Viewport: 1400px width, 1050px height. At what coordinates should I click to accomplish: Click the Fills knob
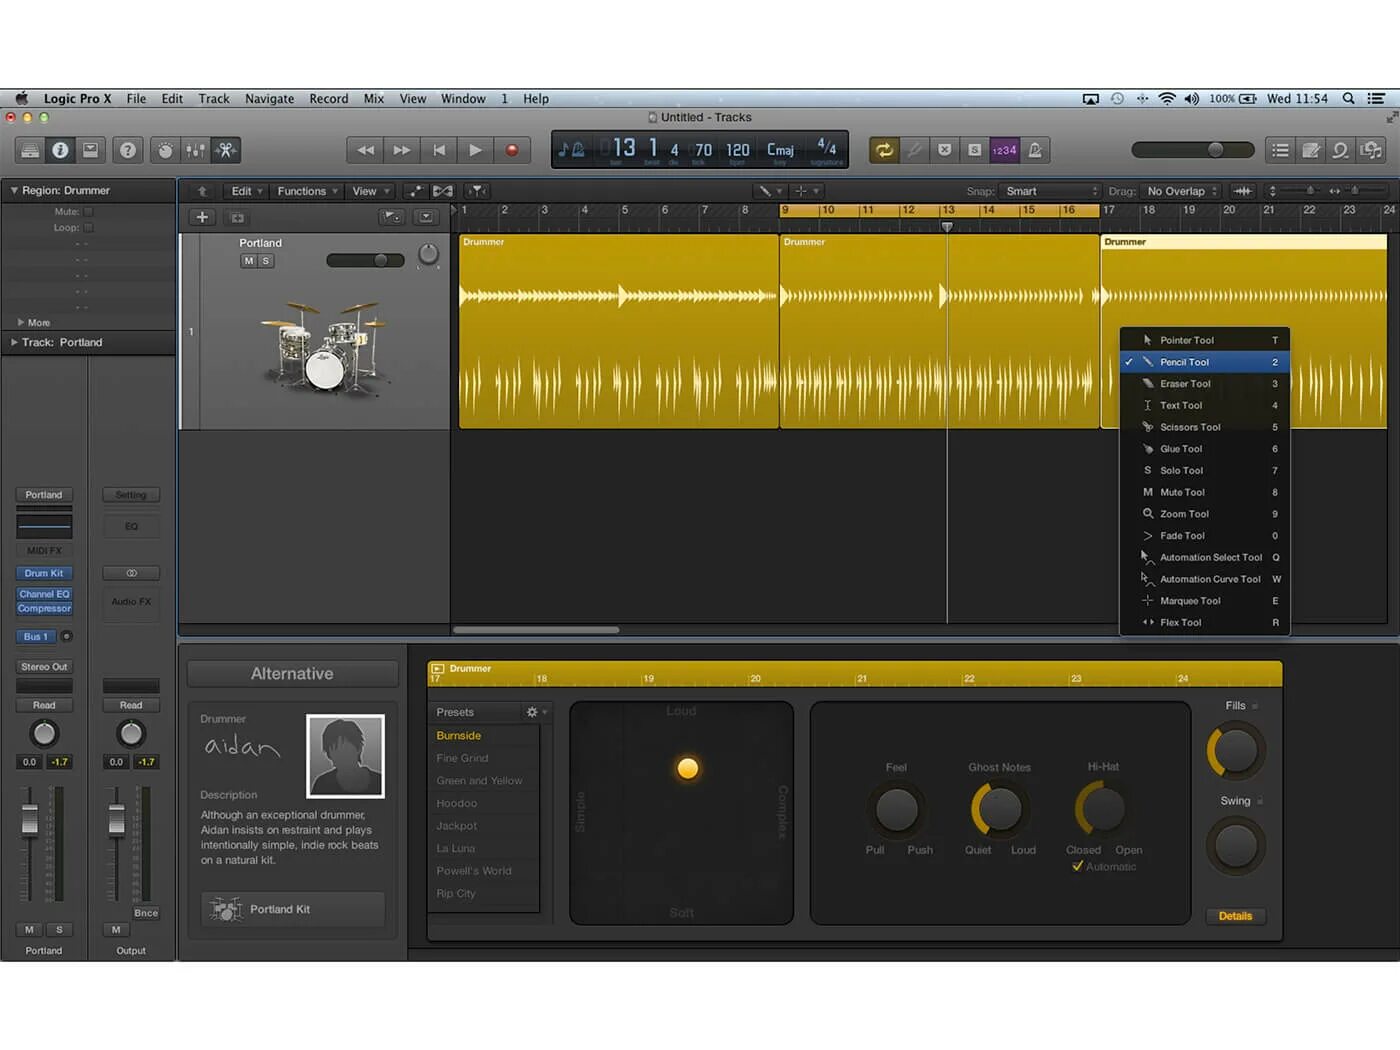tap(1236, 752)
